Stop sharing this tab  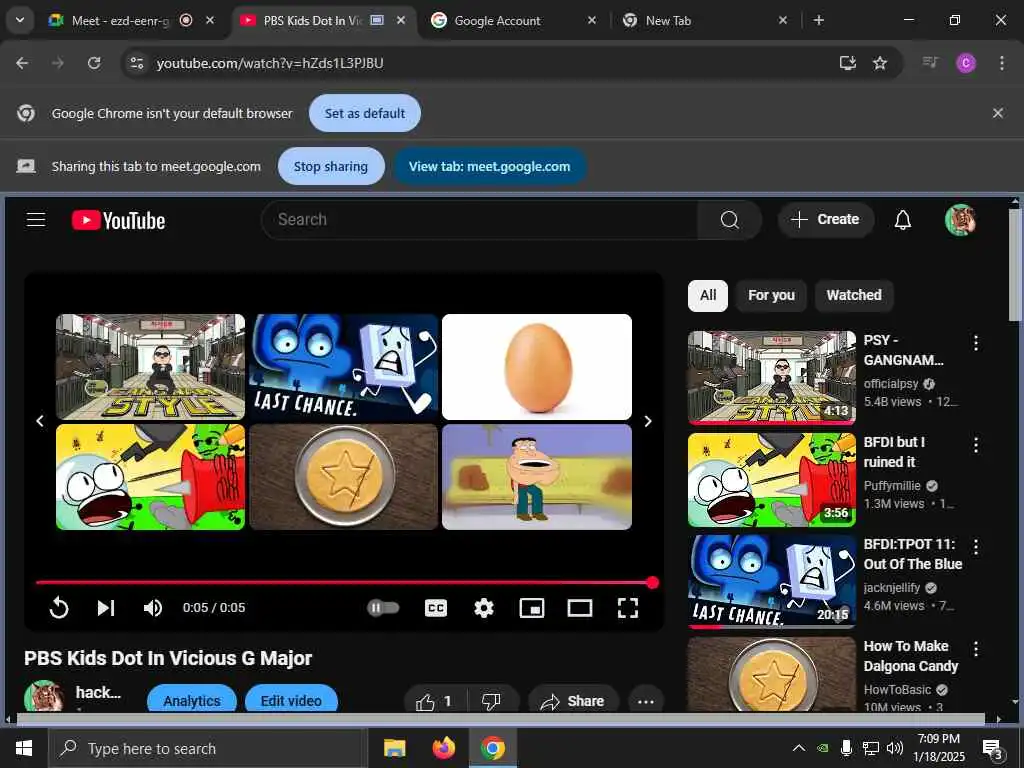[330, 167]
